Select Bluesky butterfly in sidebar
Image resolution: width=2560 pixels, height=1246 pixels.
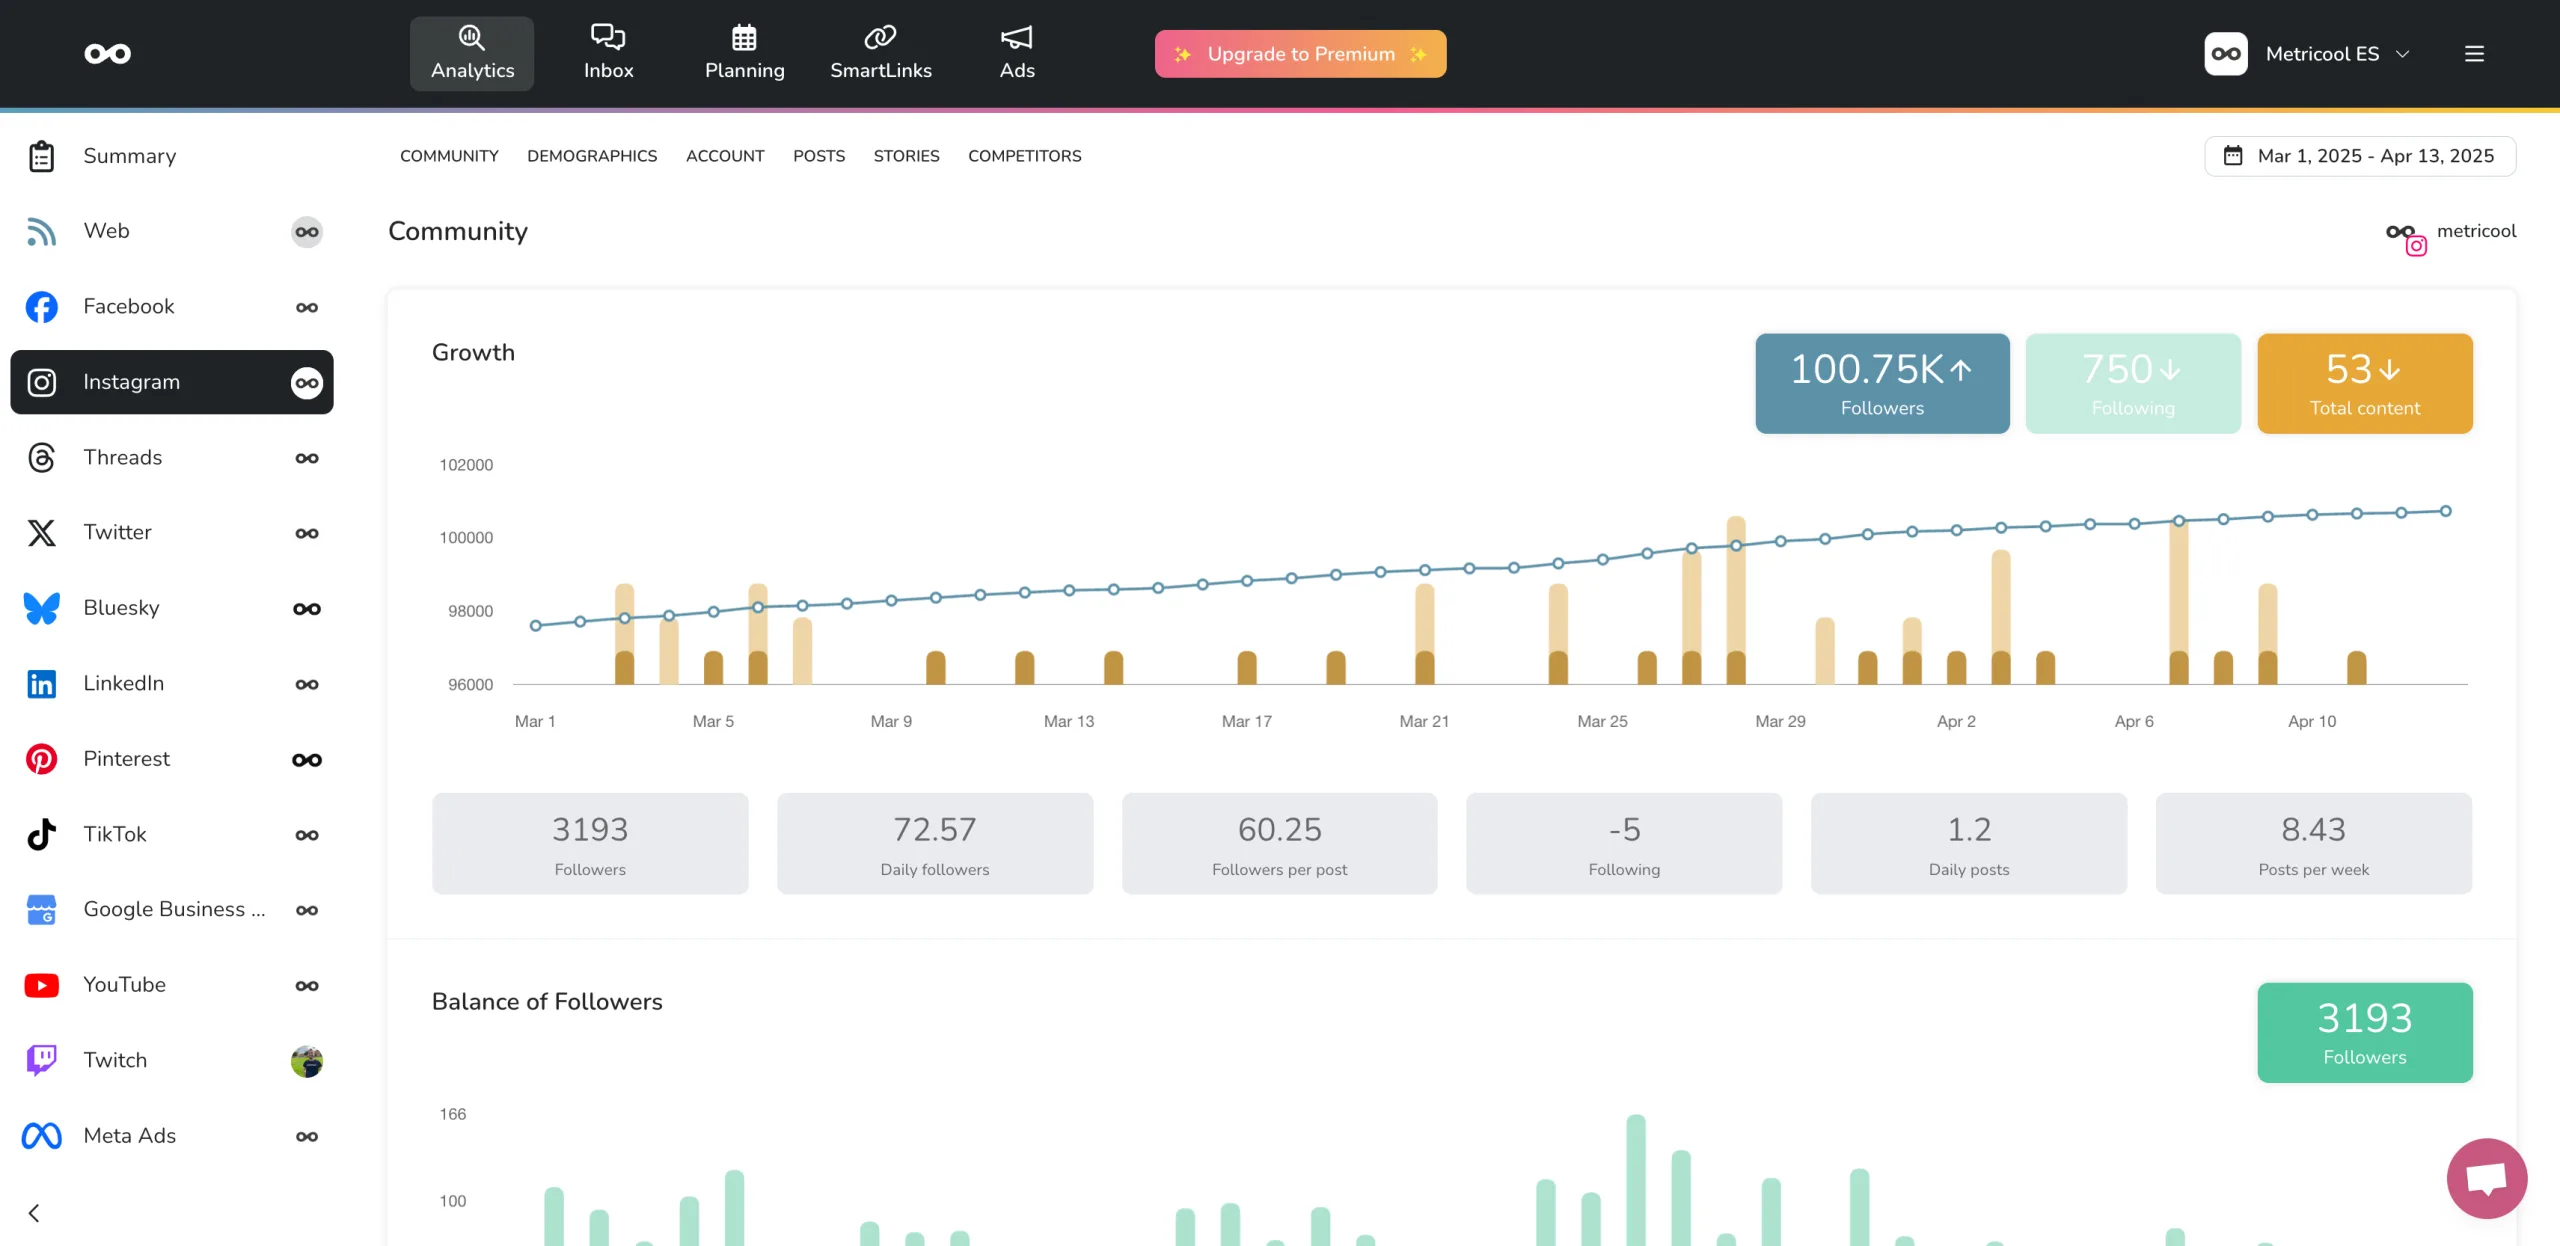(42, 608)
